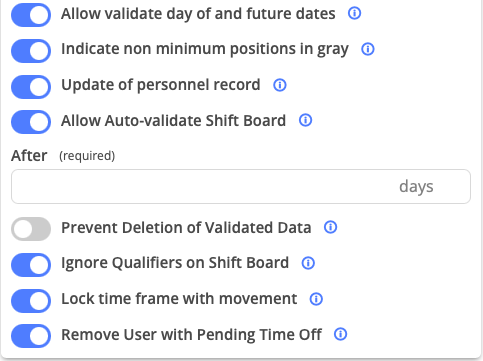The image size is (483, 361).
Task: Turn off Indicate non minimum positions in gray
Action: point(31,51)
